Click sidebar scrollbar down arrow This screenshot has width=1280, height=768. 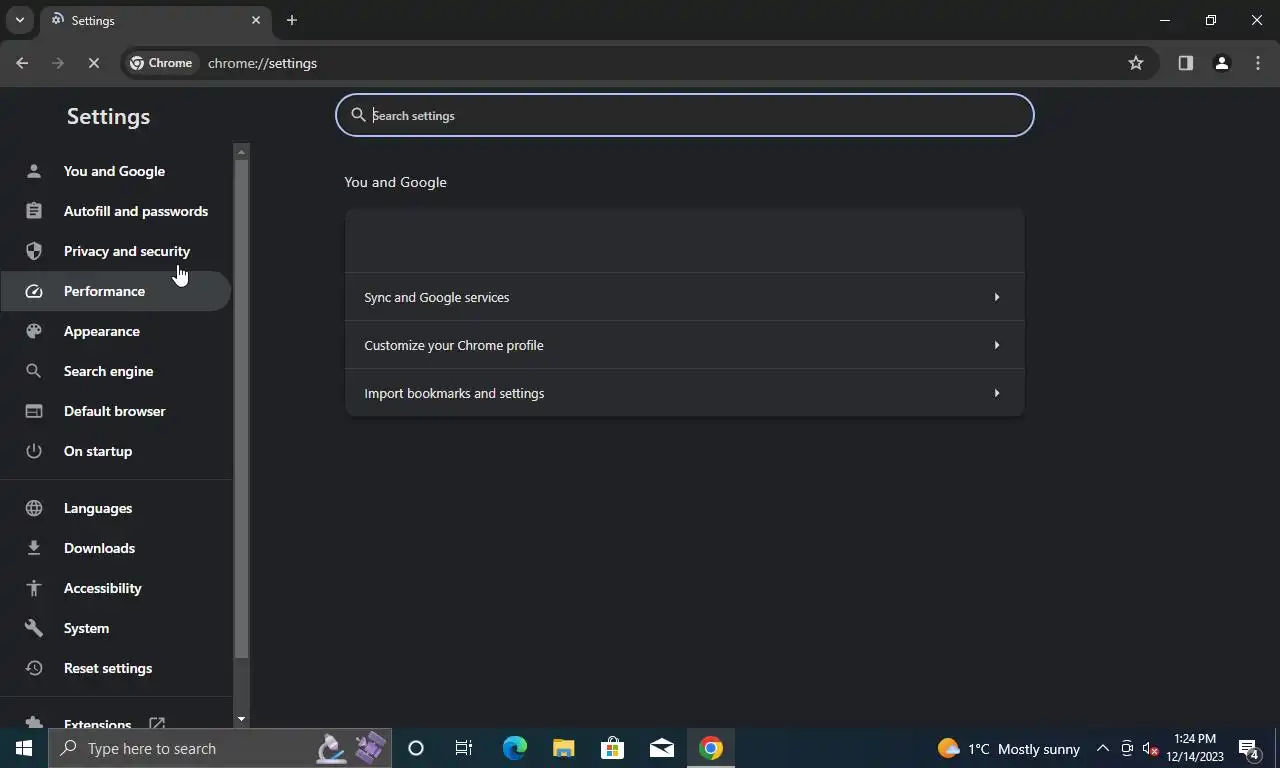pos(241,719)
